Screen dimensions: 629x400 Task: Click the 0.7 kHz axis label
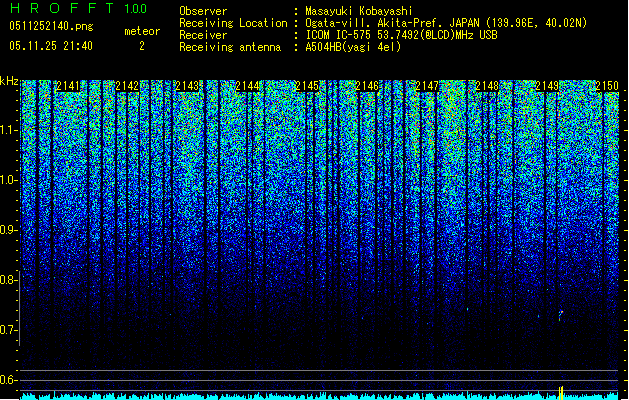(x=8, y=330)
